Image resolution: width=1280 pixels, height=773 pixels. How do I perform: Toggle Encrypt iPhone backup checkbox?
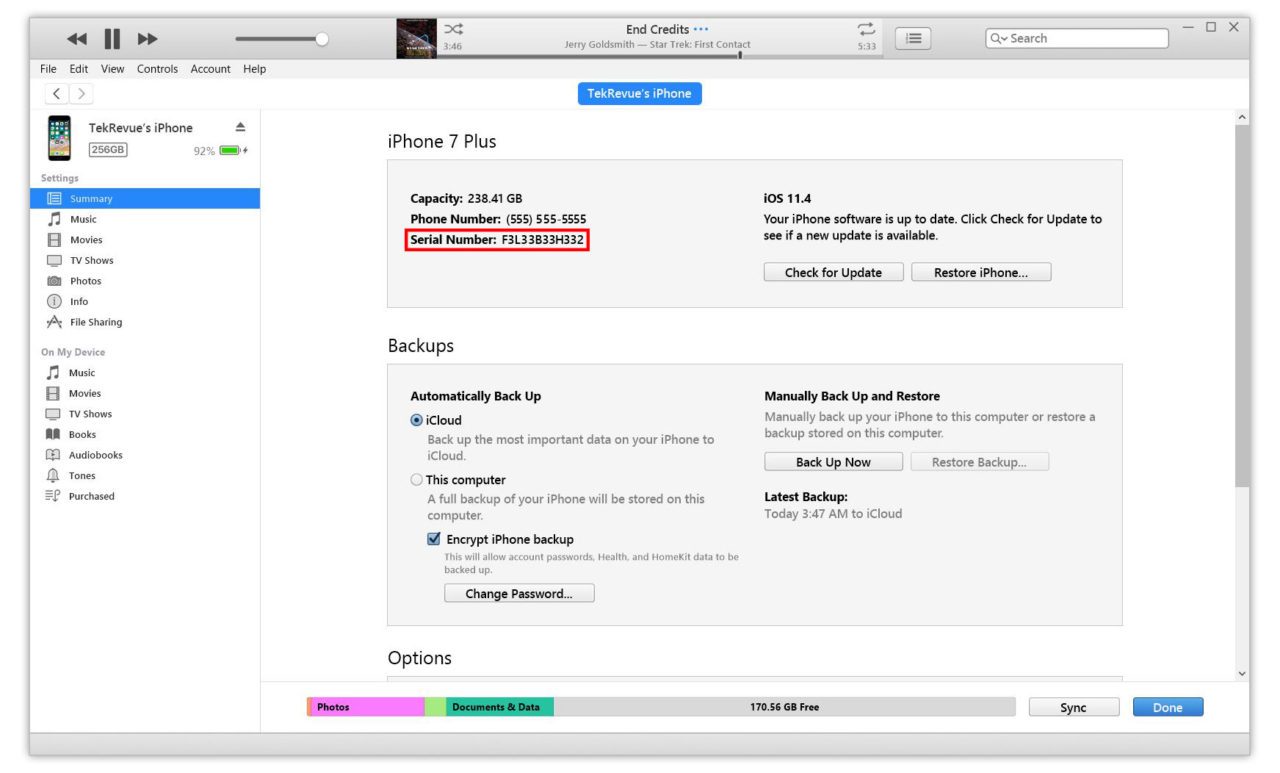click(434, 538)
